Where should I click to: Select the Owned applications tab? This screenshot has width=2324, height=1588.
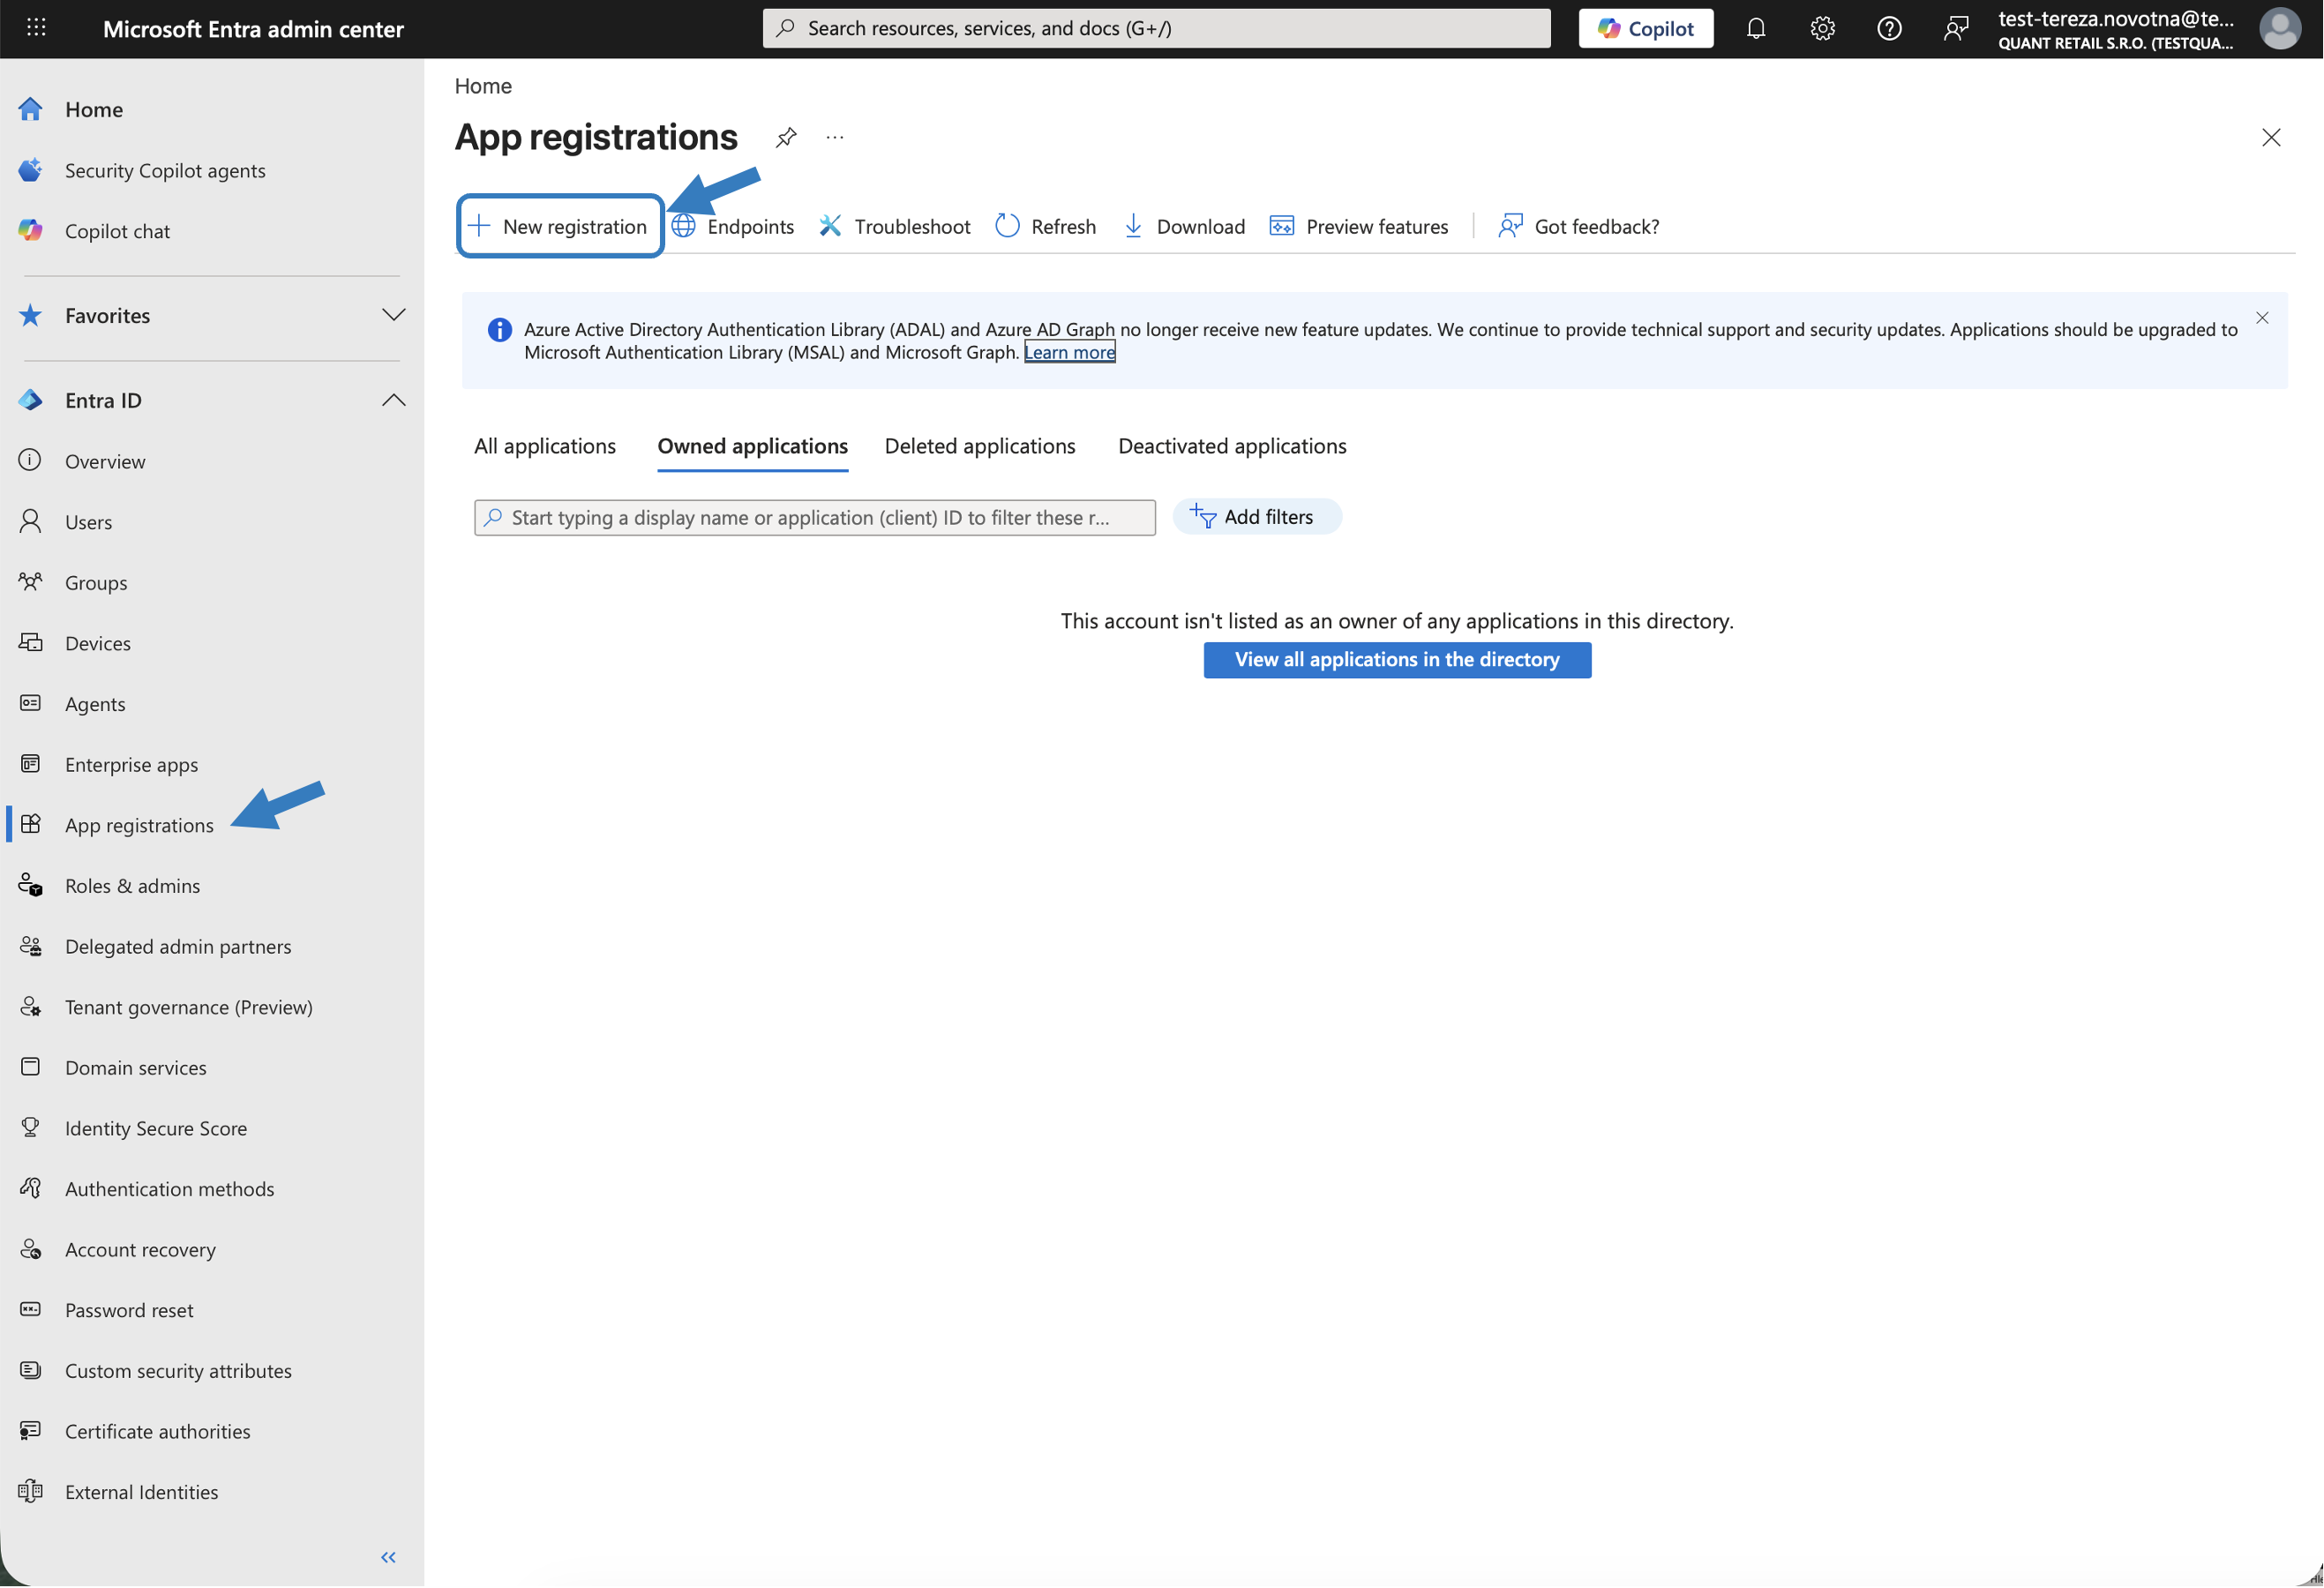coord(753,446)
